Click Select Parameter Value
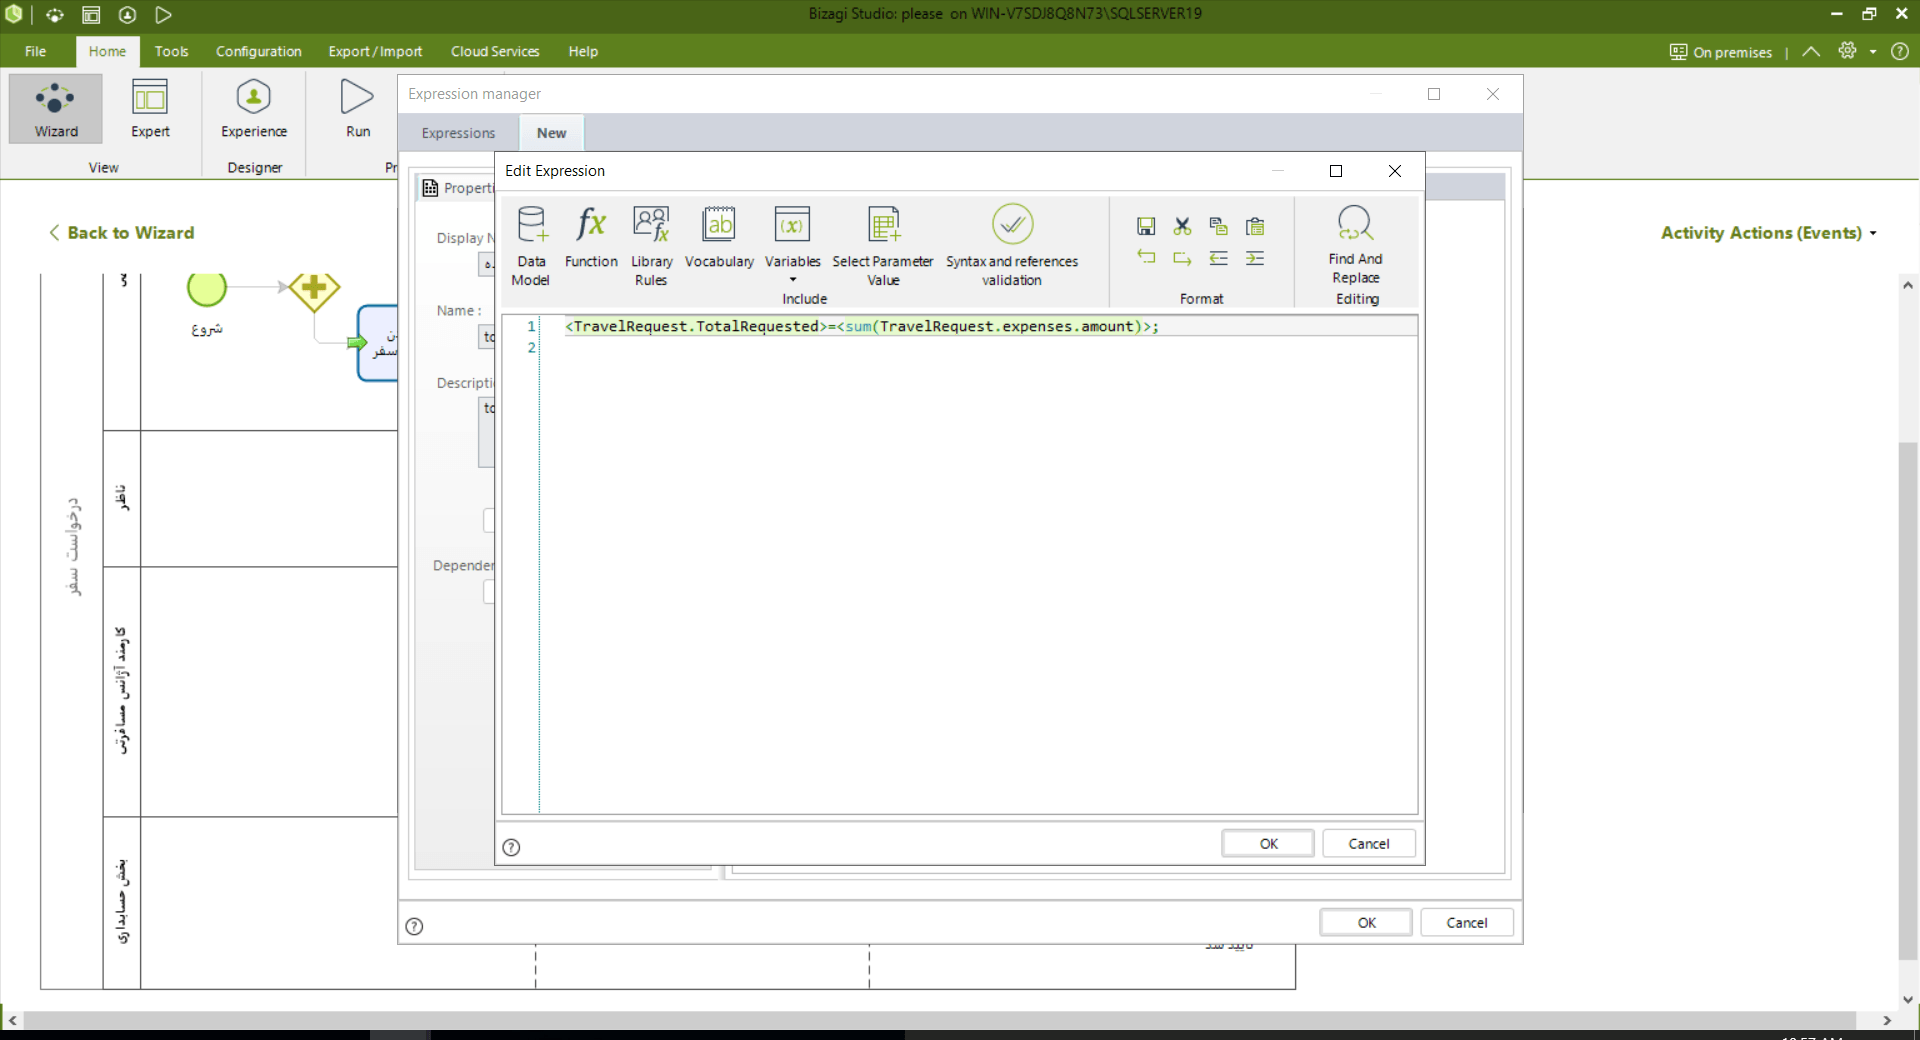 coord(883,246)
